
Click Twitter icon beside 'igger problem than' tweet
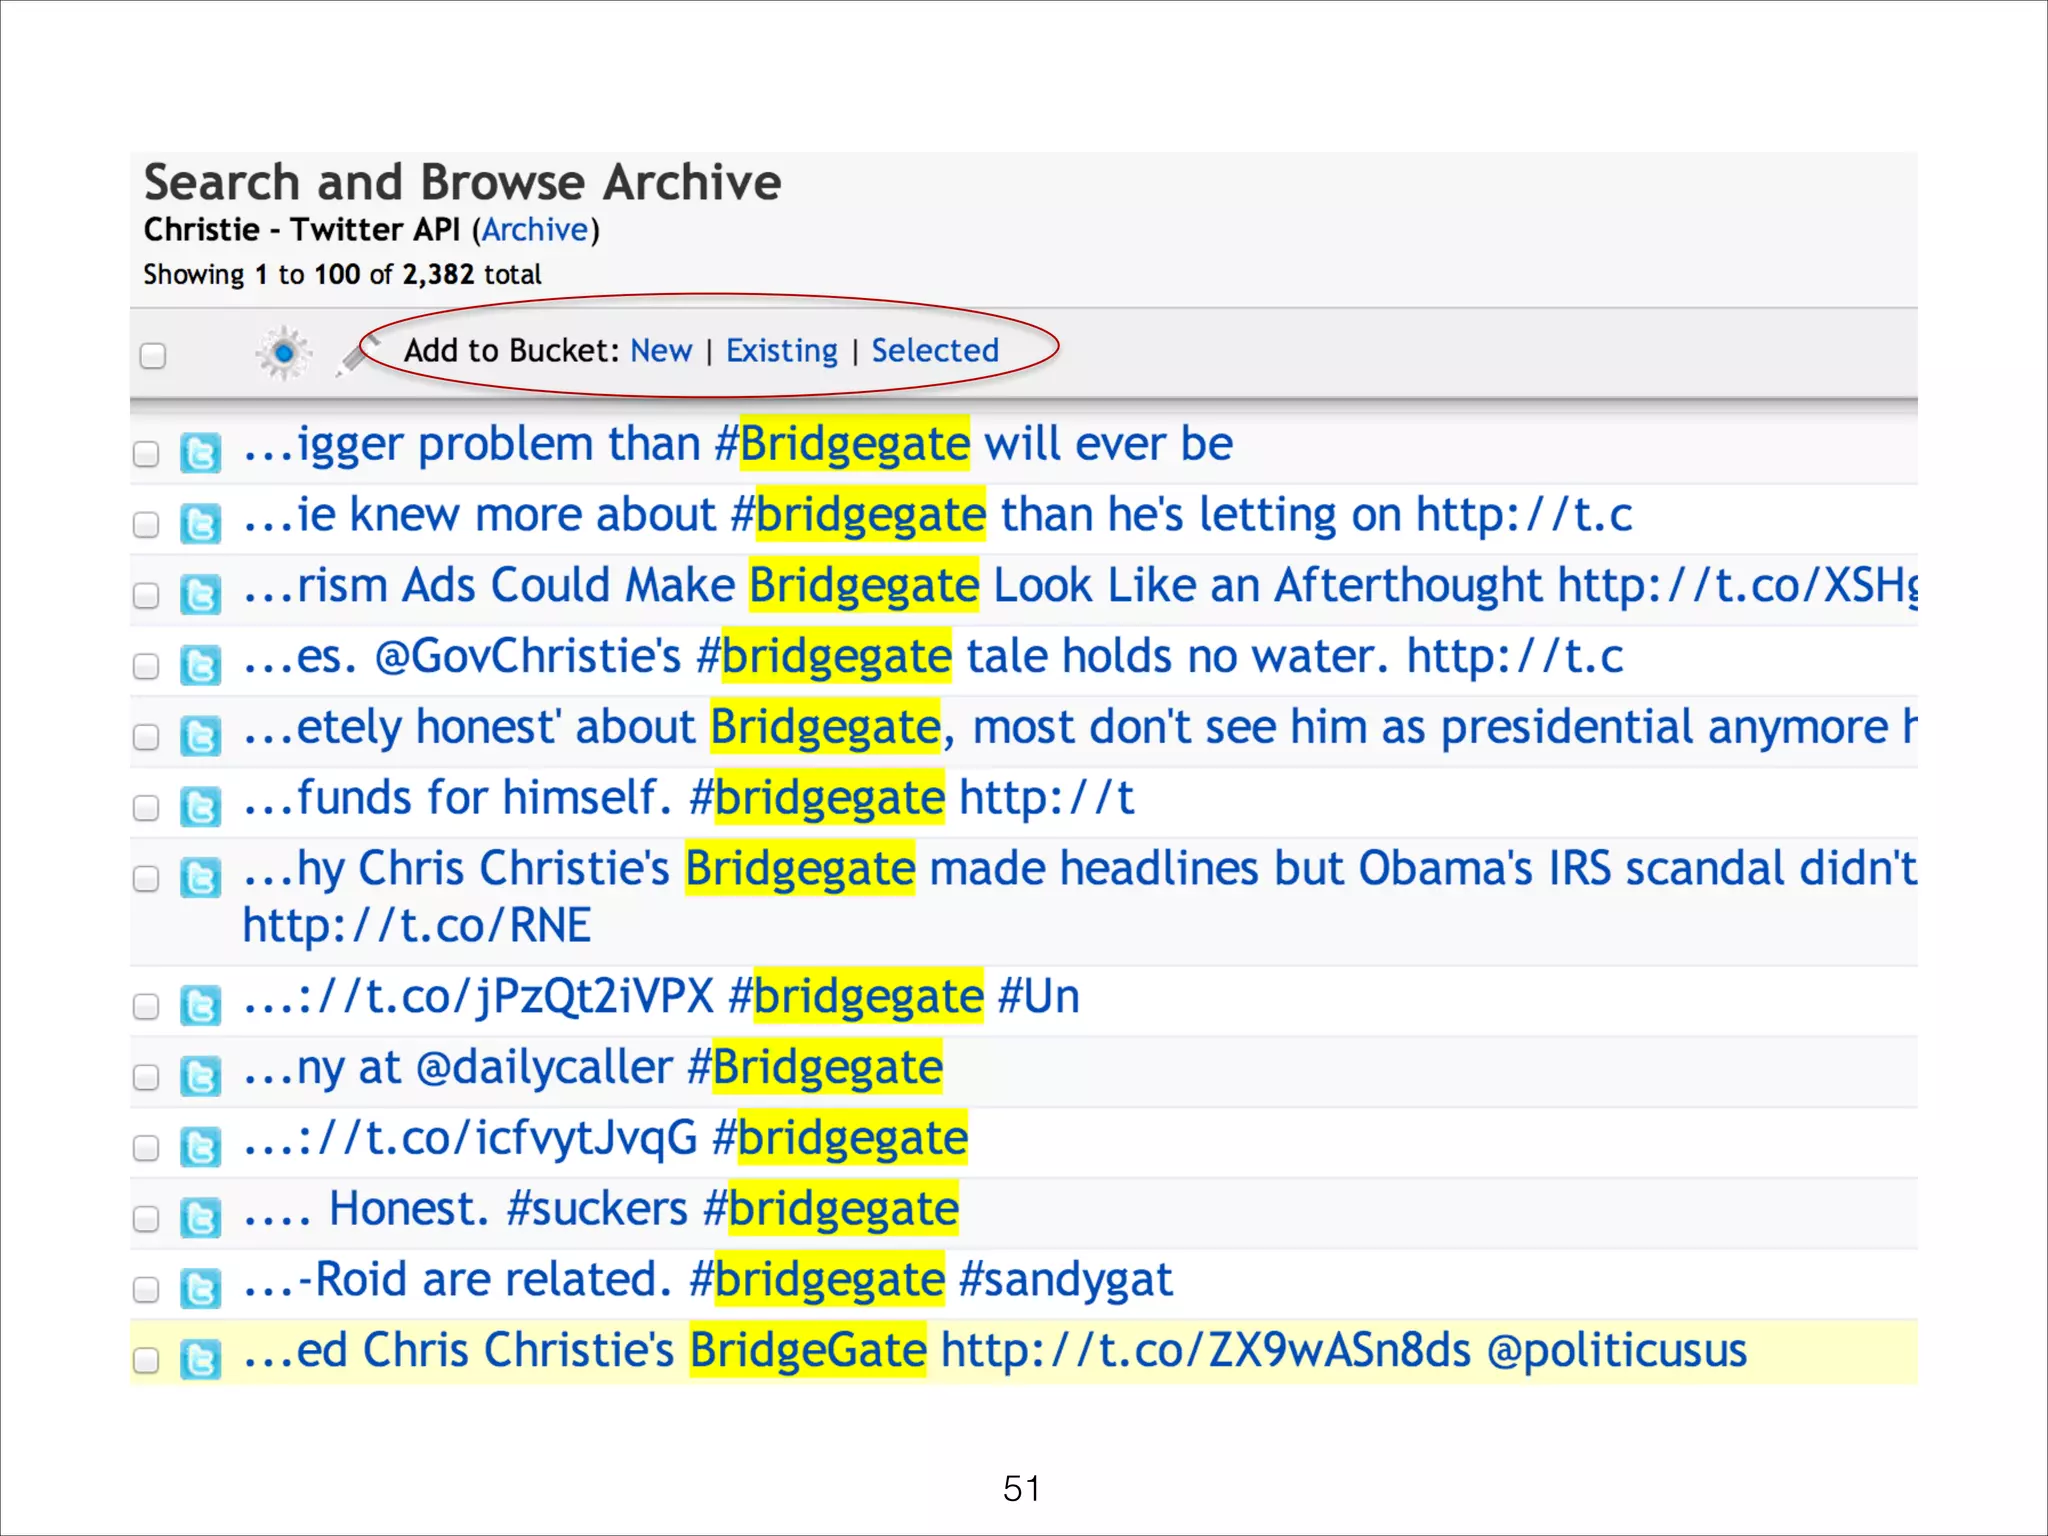click(x=200, y=453)
